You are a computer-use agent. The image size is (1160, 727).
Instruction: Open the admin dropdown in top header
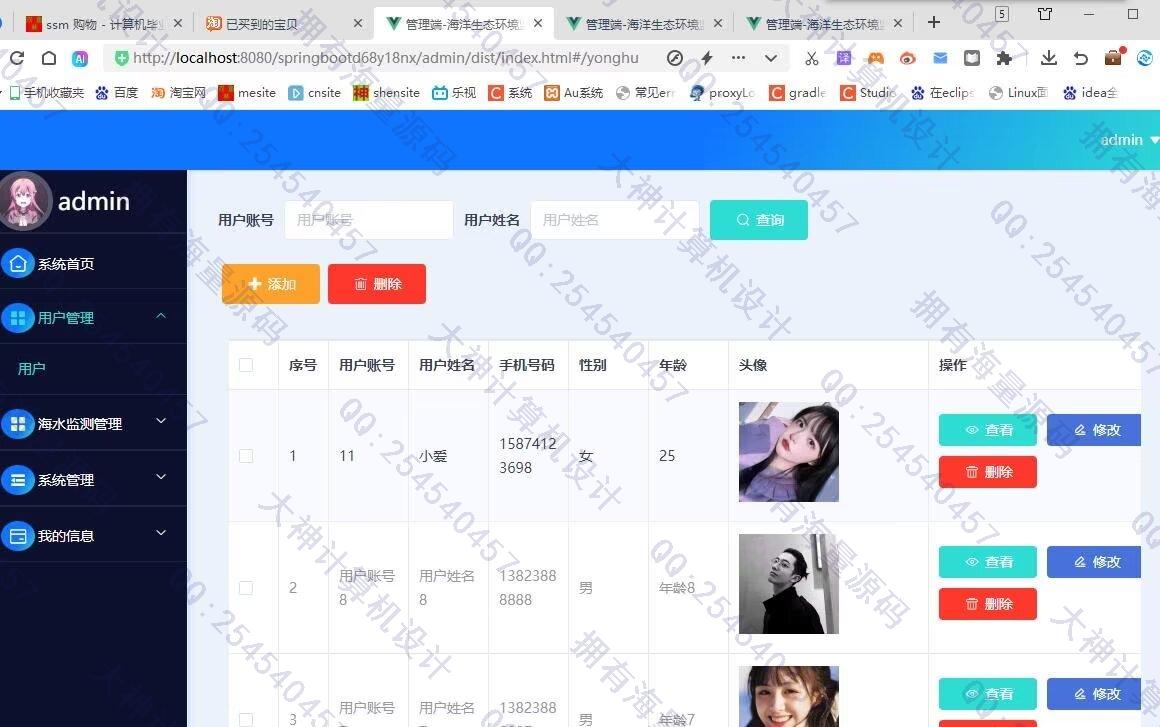coord(1128,140)
